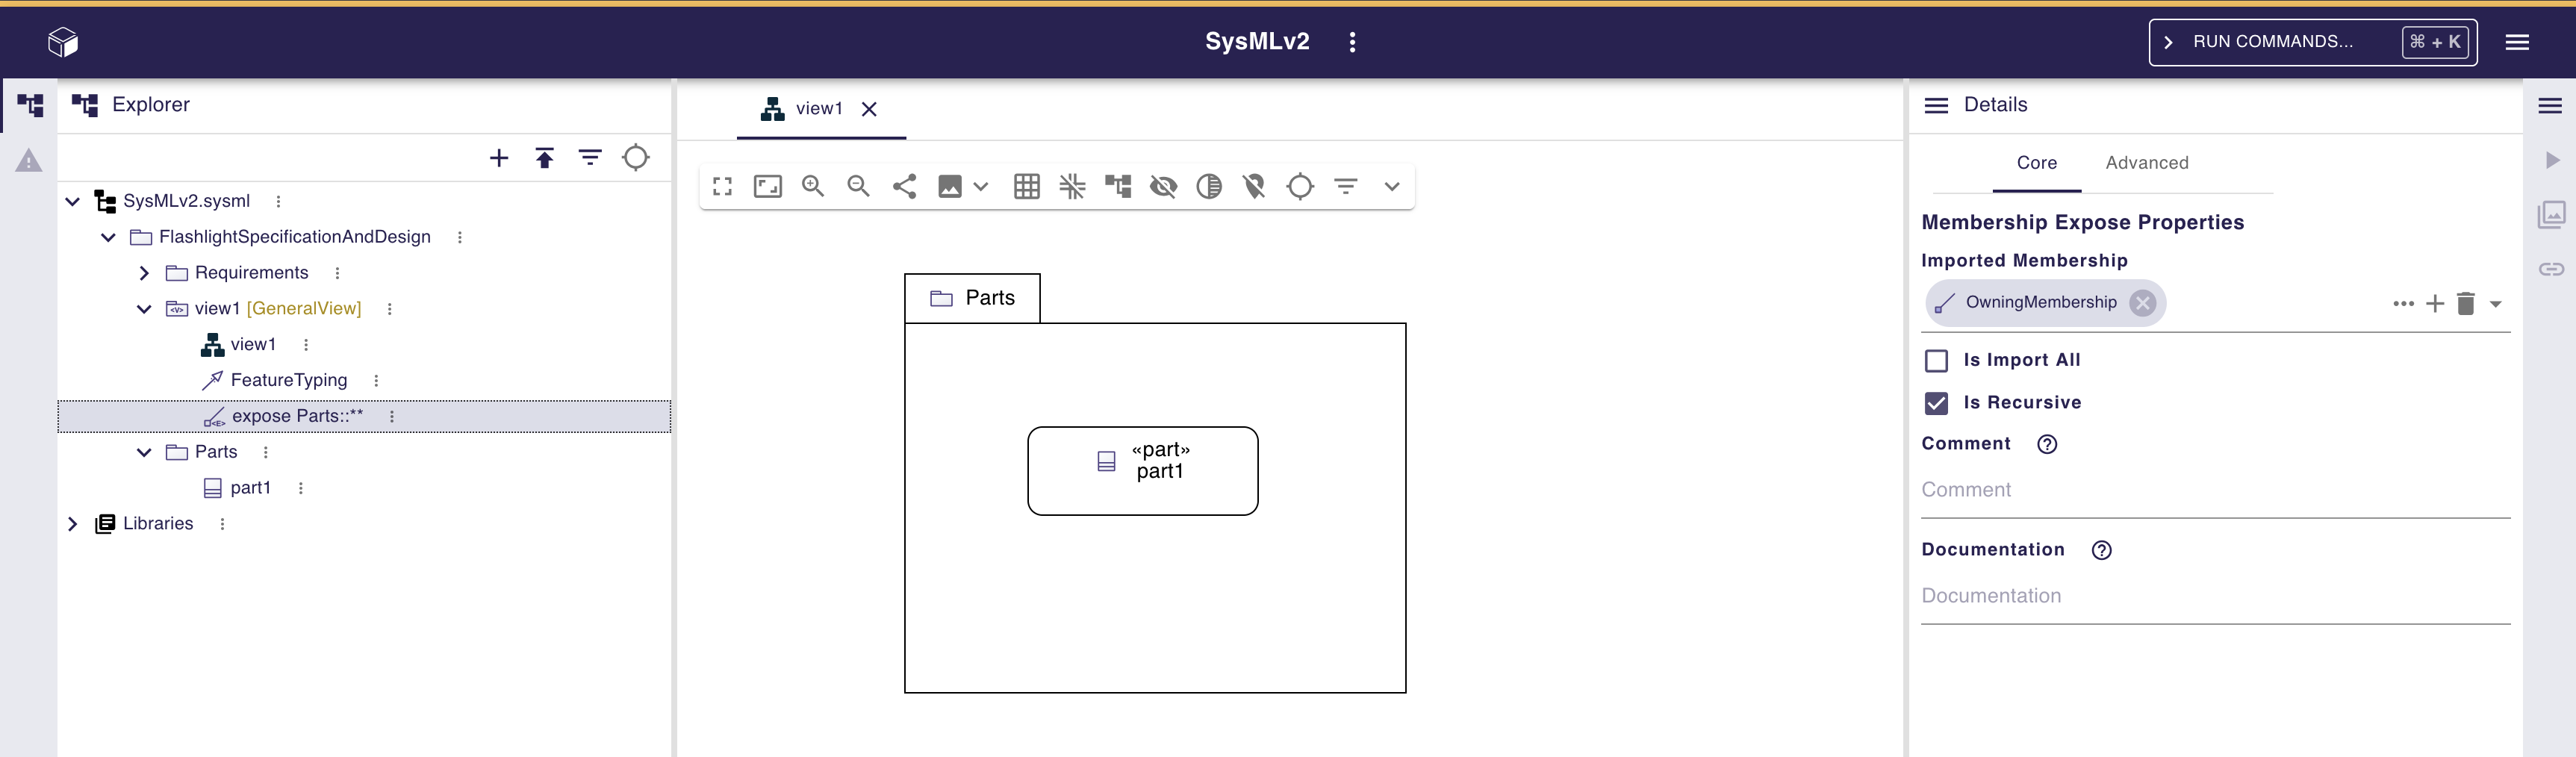Open the contrast theme toggle icon

(1209, 187)
